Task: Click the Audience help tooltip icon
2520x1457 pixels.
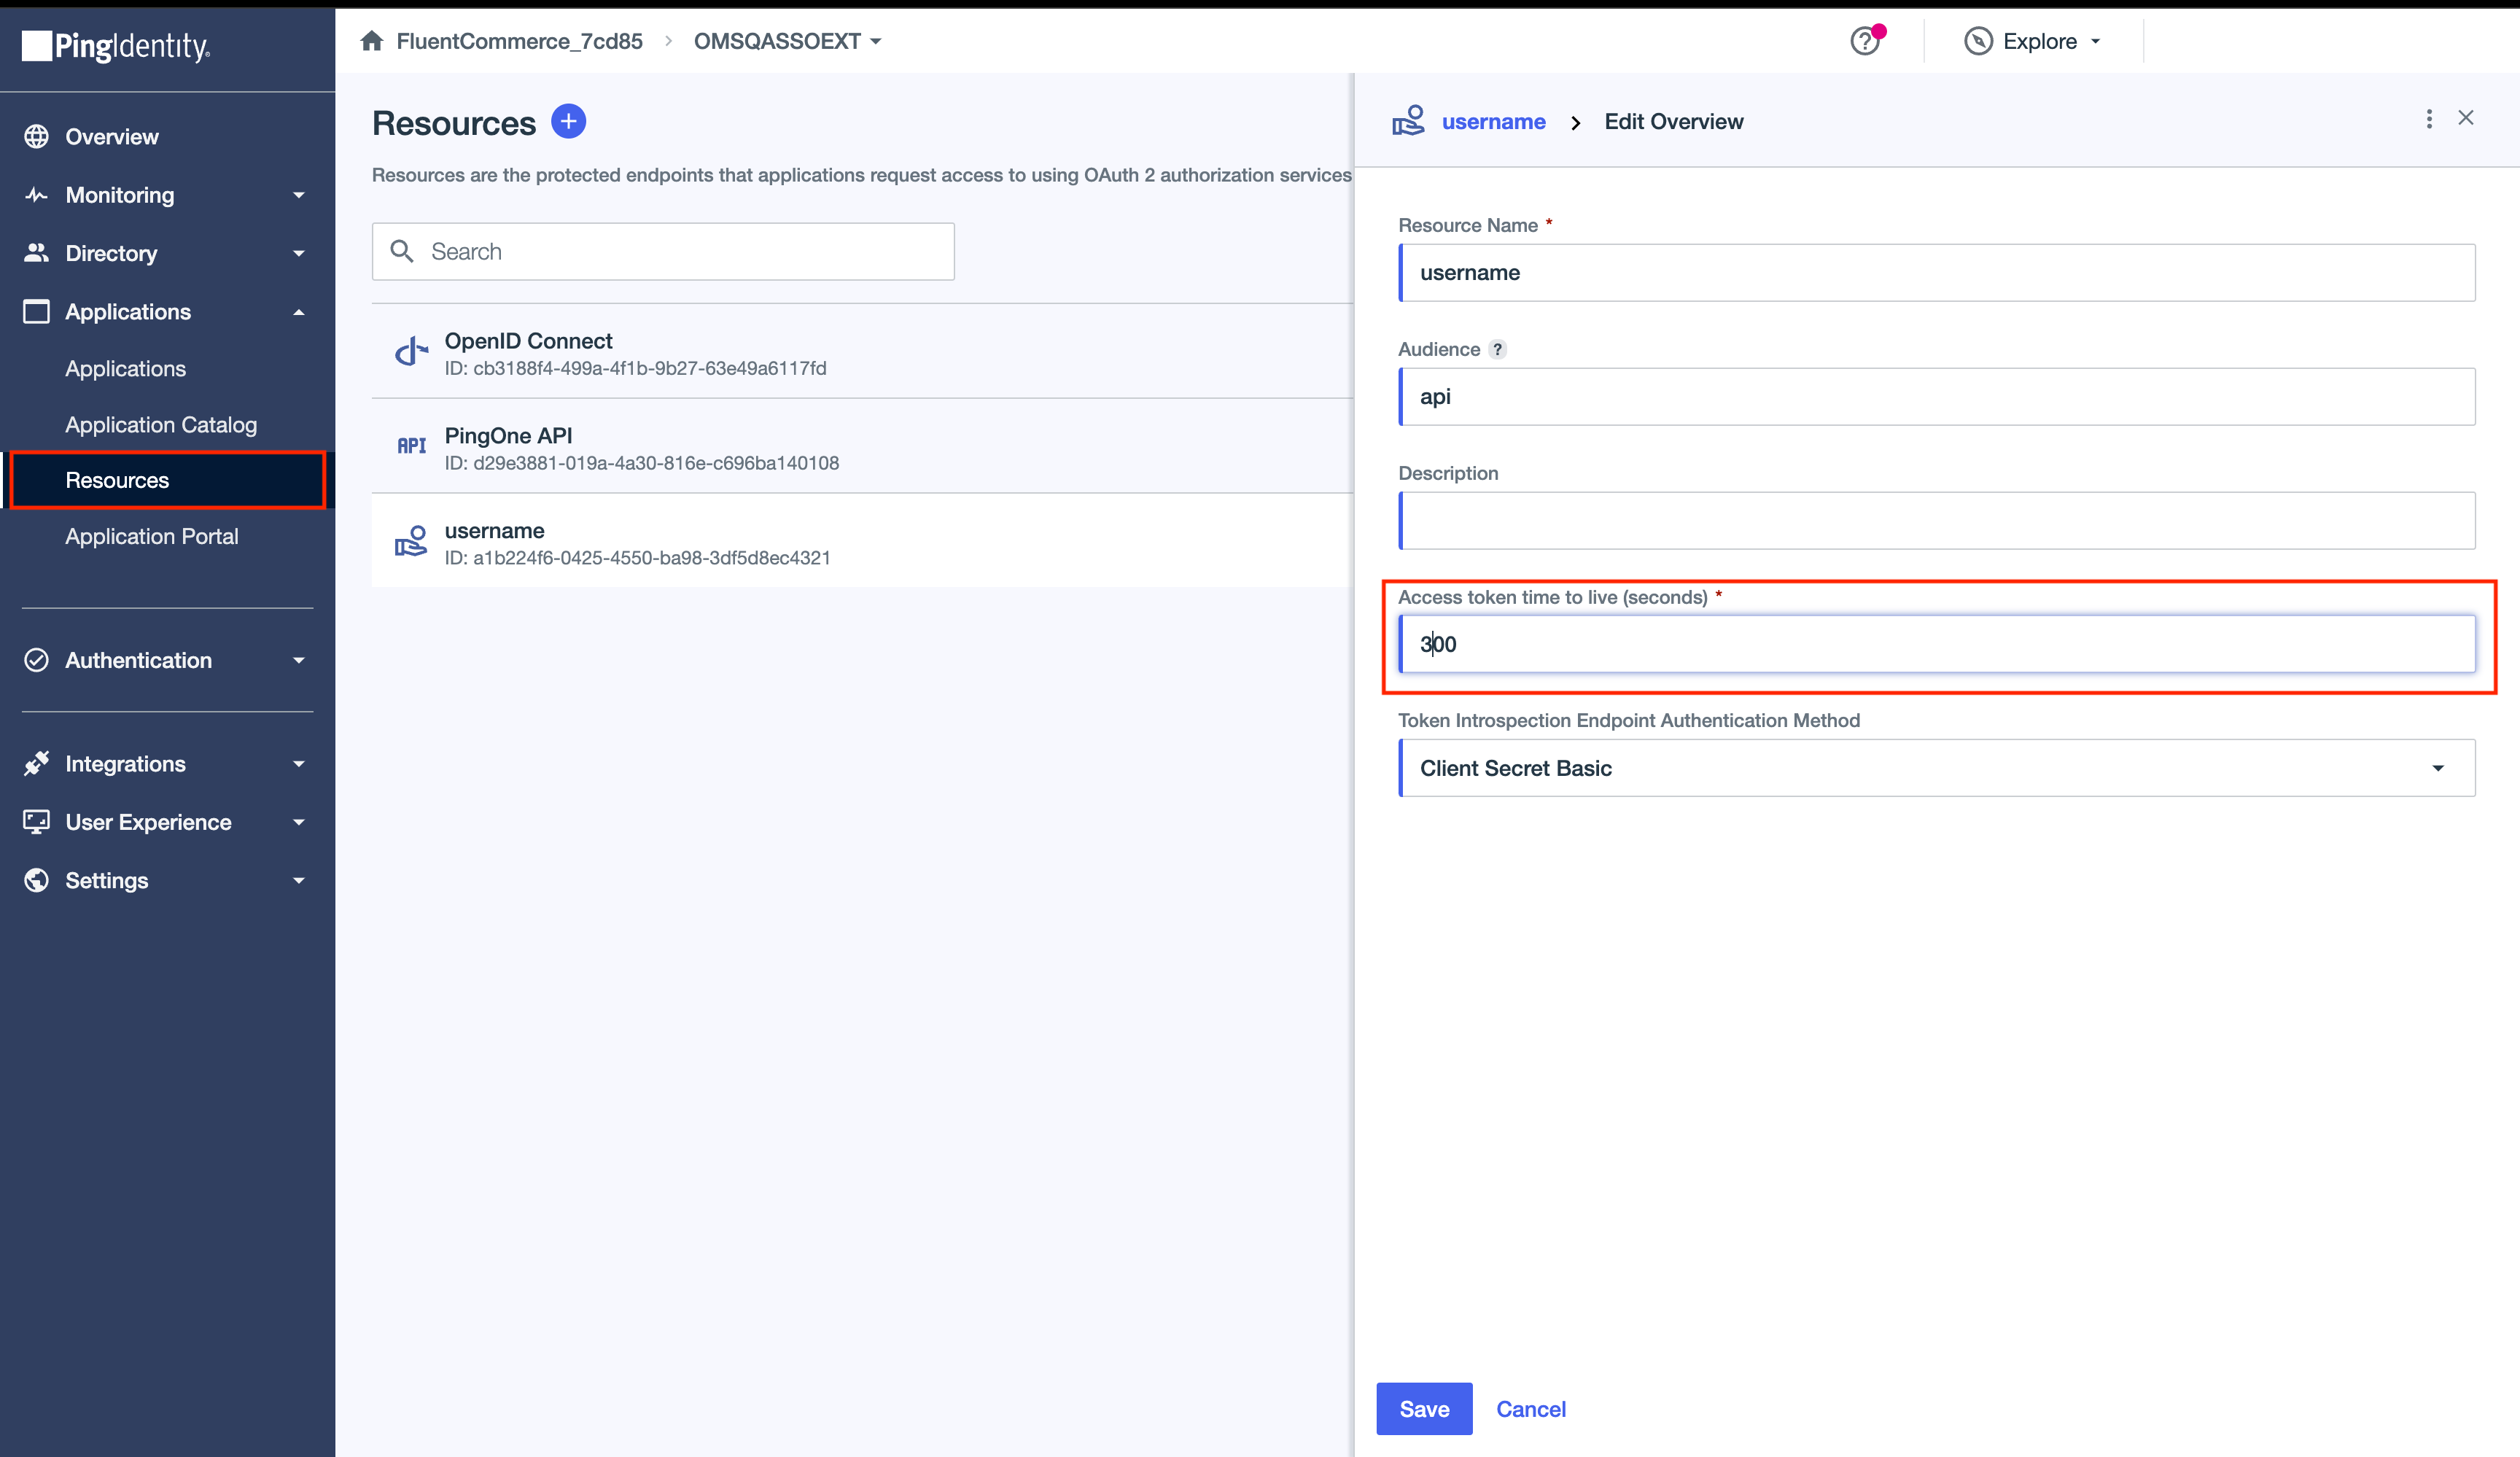Action: point(1497,349)
